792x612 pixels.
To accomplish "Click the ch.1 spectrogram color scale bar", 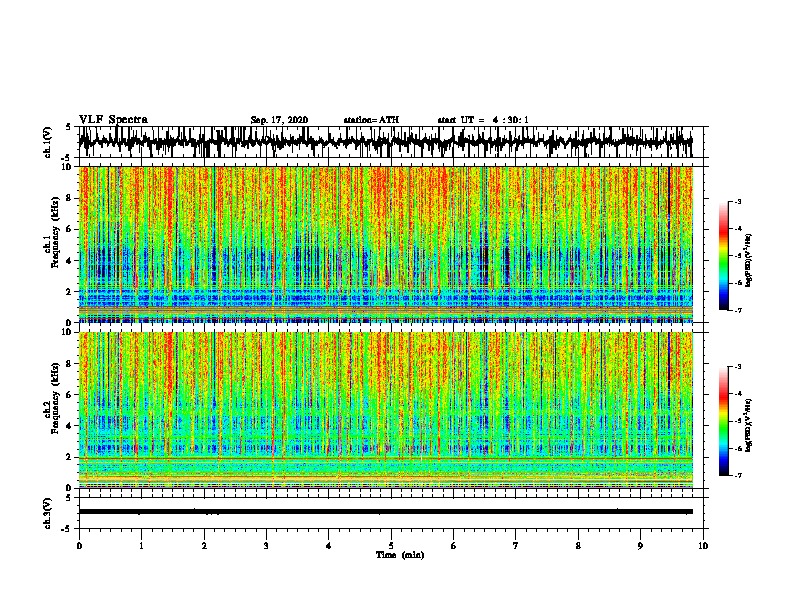I will point(723,256).
